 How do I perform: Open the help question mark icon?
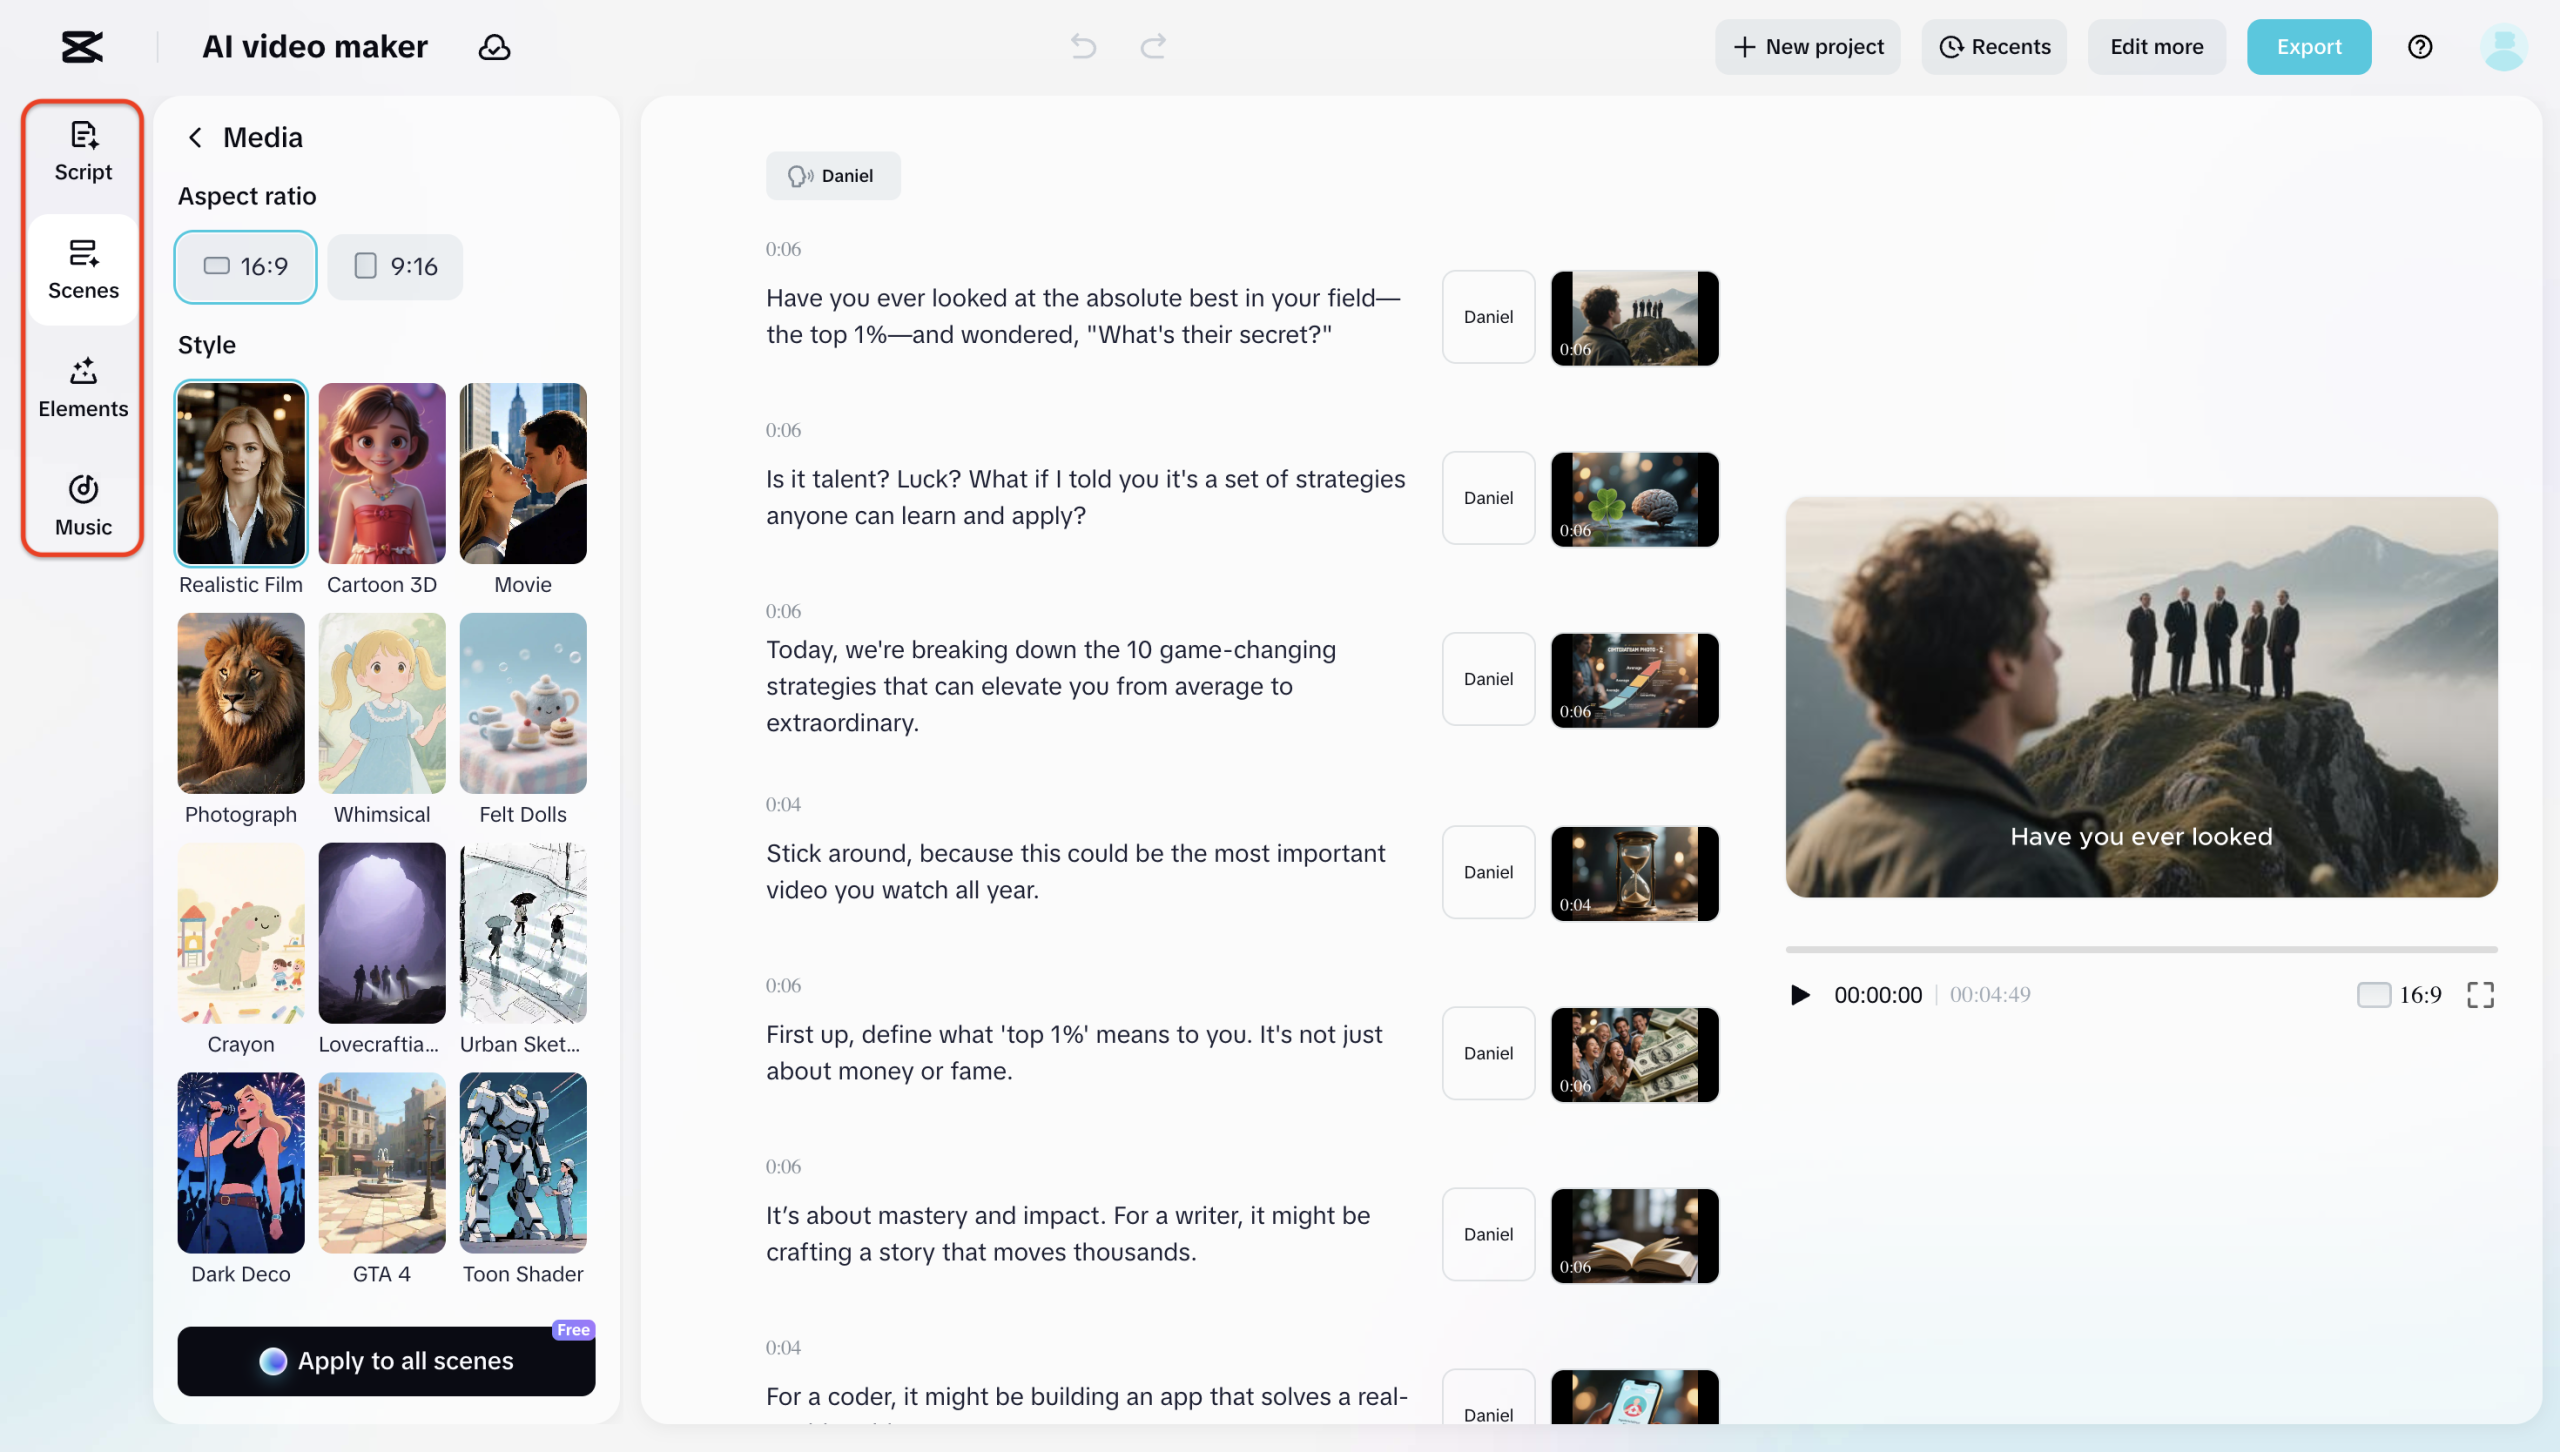pos(2420,47)
